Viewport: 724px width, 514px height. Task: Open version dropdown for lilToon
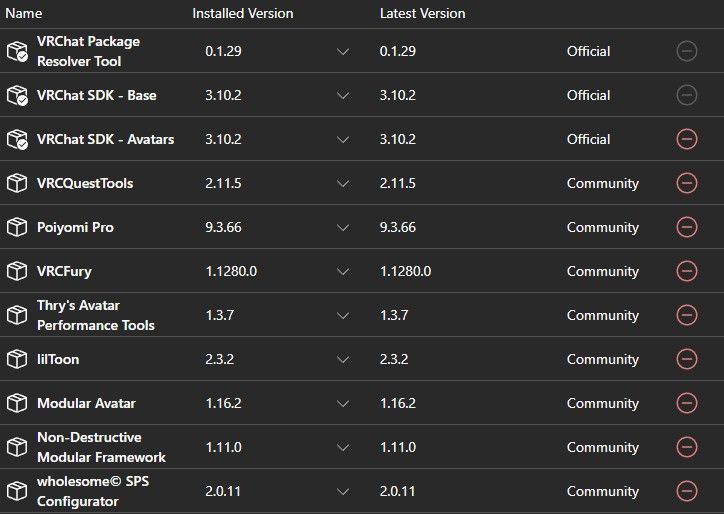(x=343, y=359)
